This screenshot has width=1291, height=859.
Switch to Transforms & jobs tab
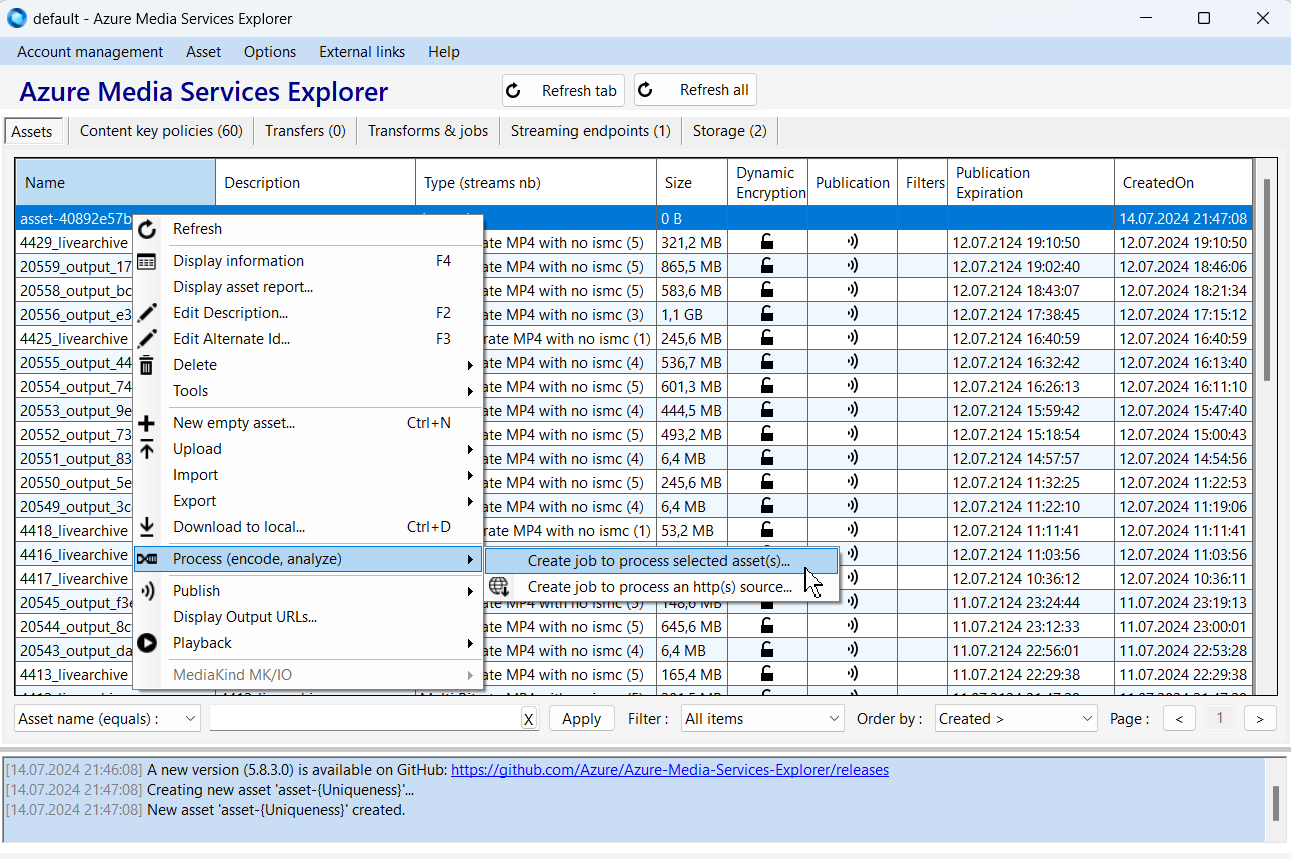point(428,131)
